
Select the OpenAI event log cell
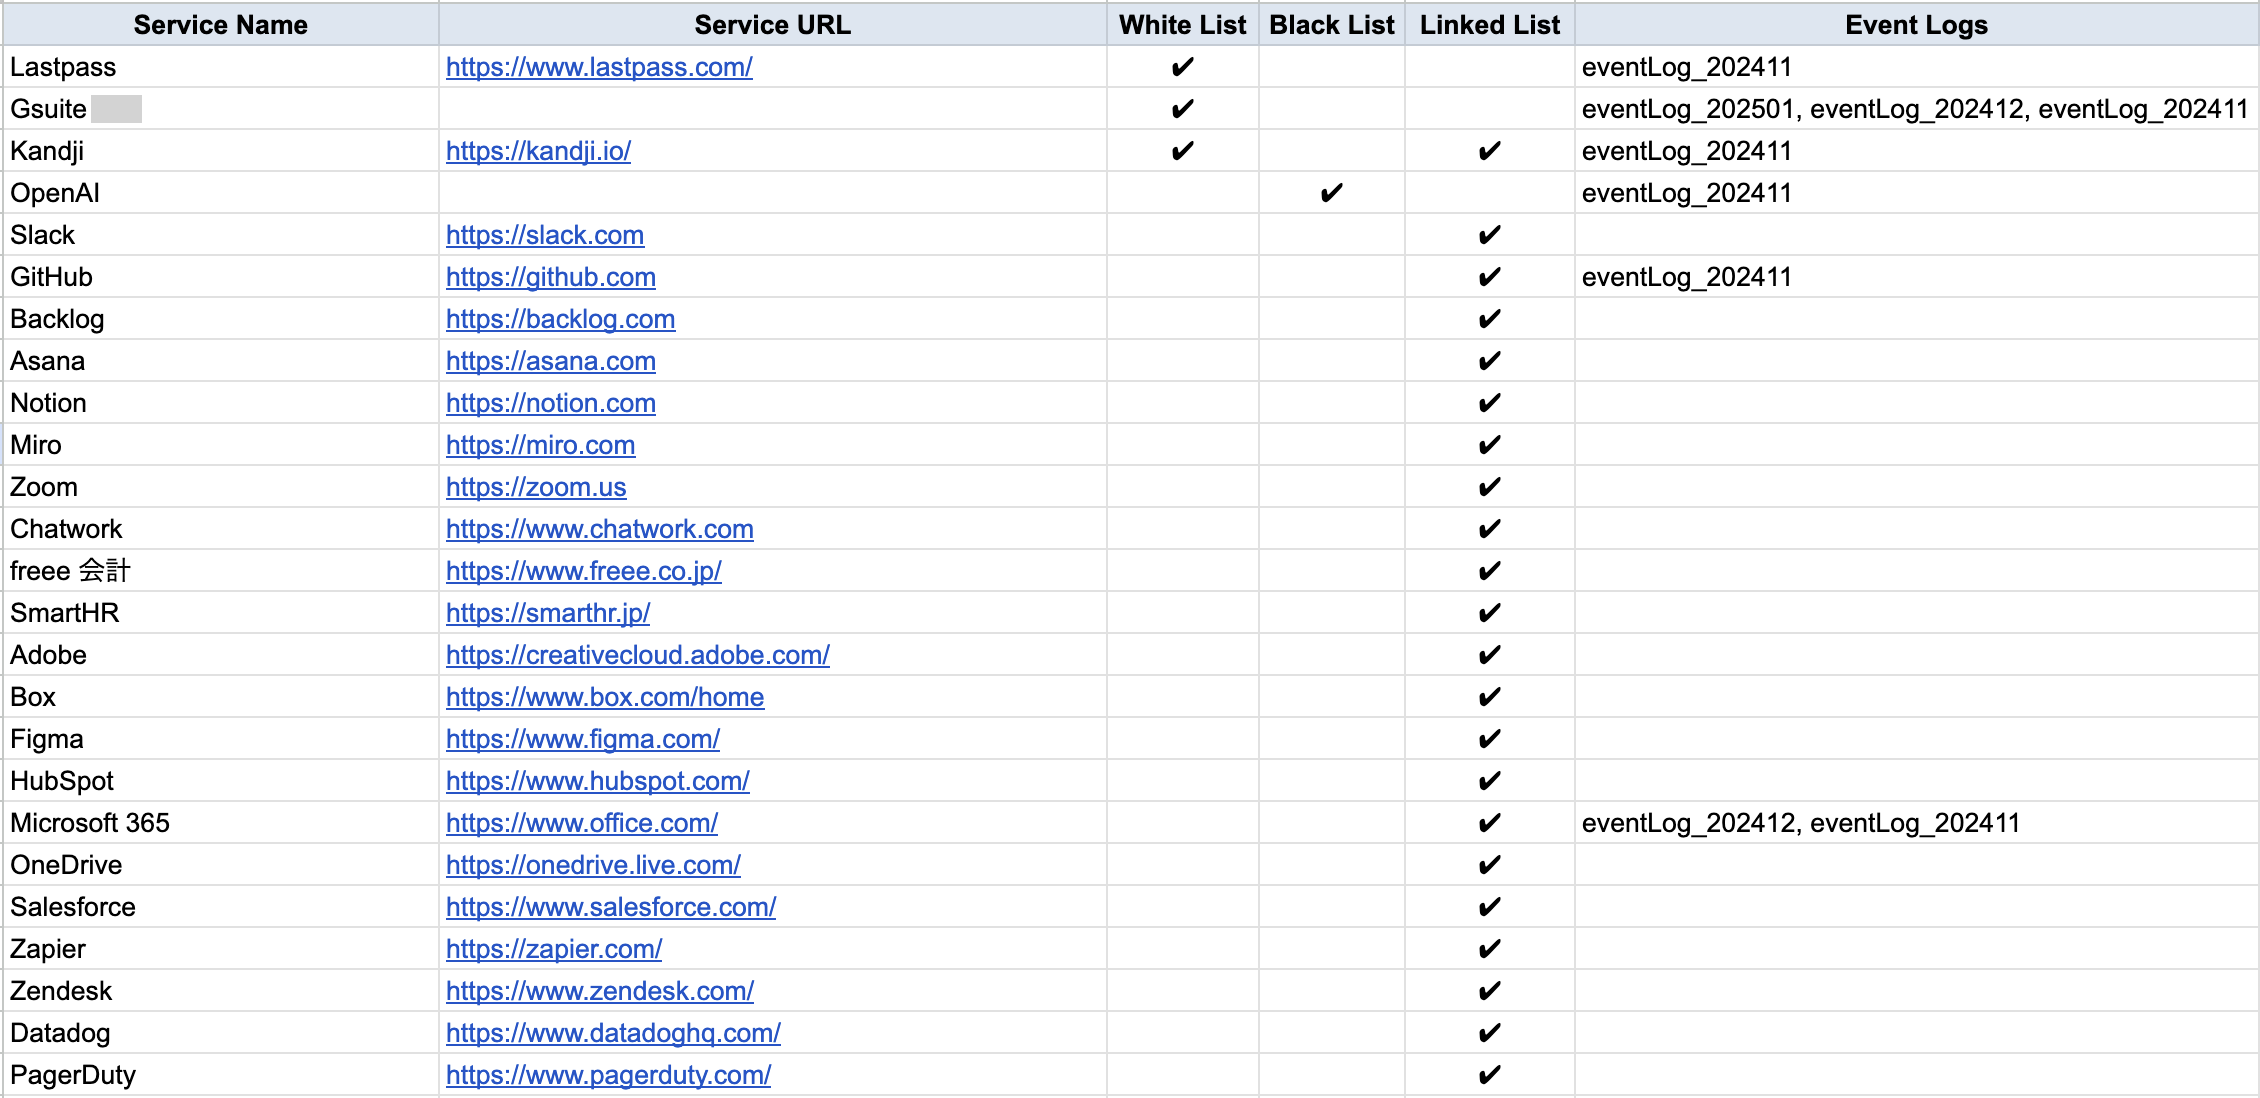pos(1916,193)
